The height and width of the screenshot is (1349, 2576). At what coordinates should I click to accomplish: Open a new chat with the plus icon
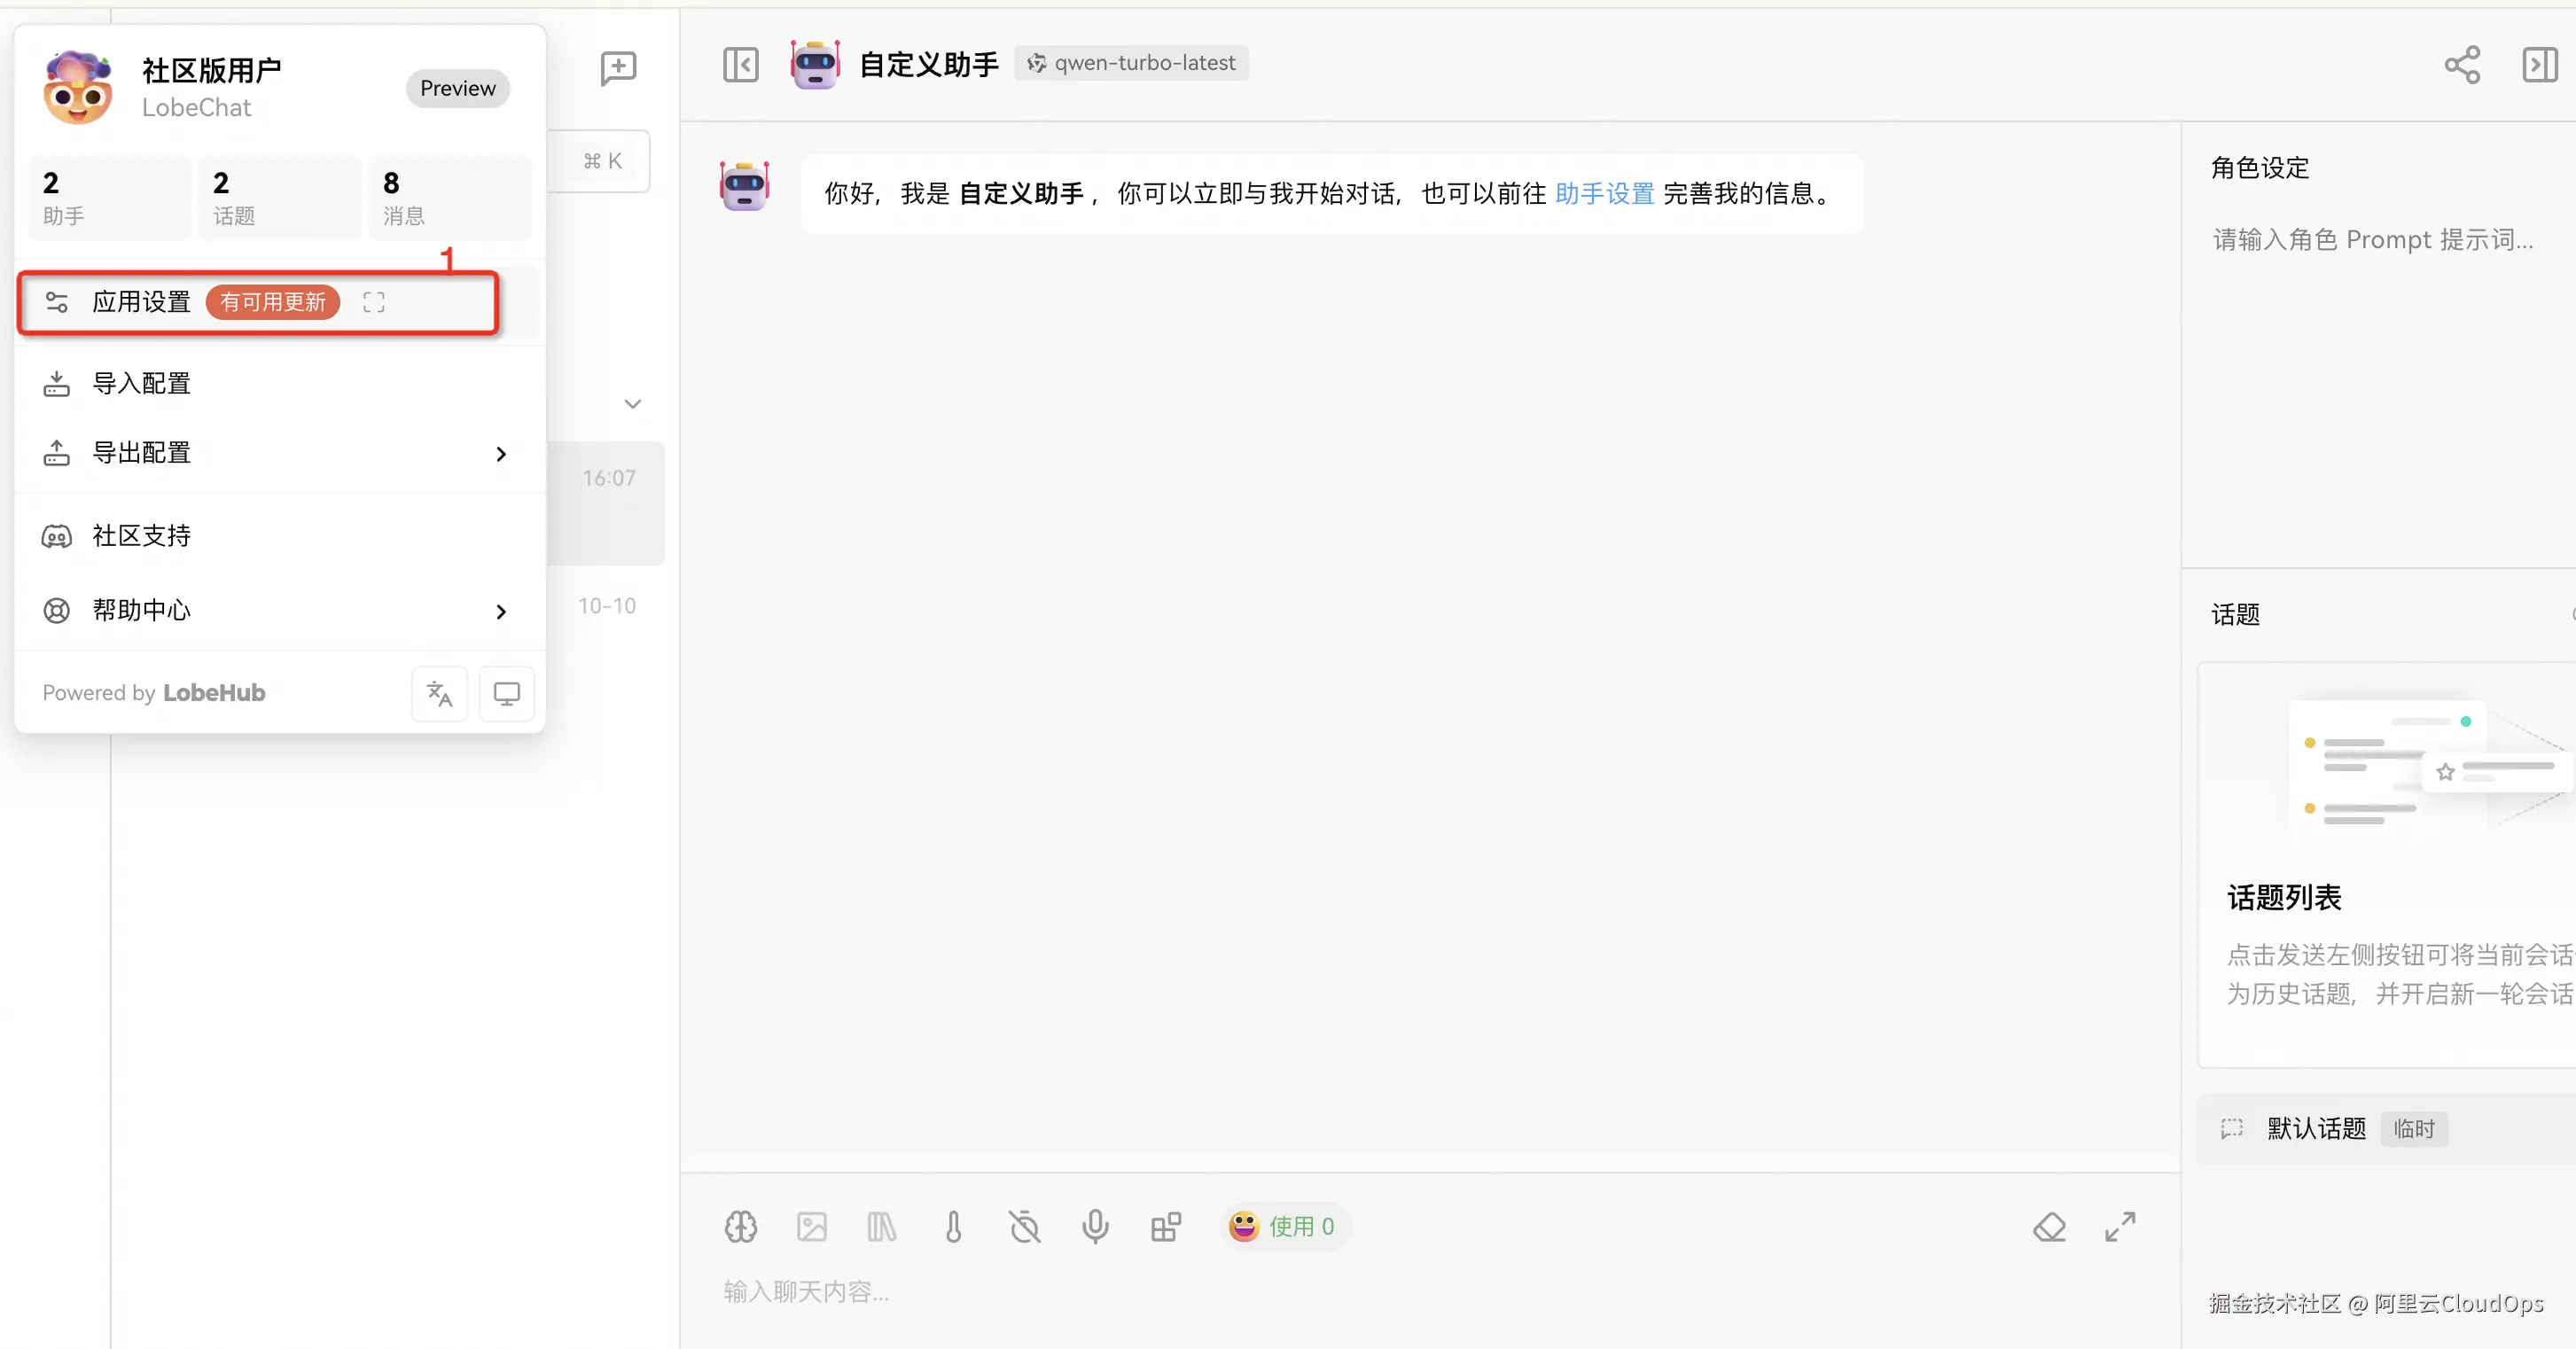click(618, 67)
